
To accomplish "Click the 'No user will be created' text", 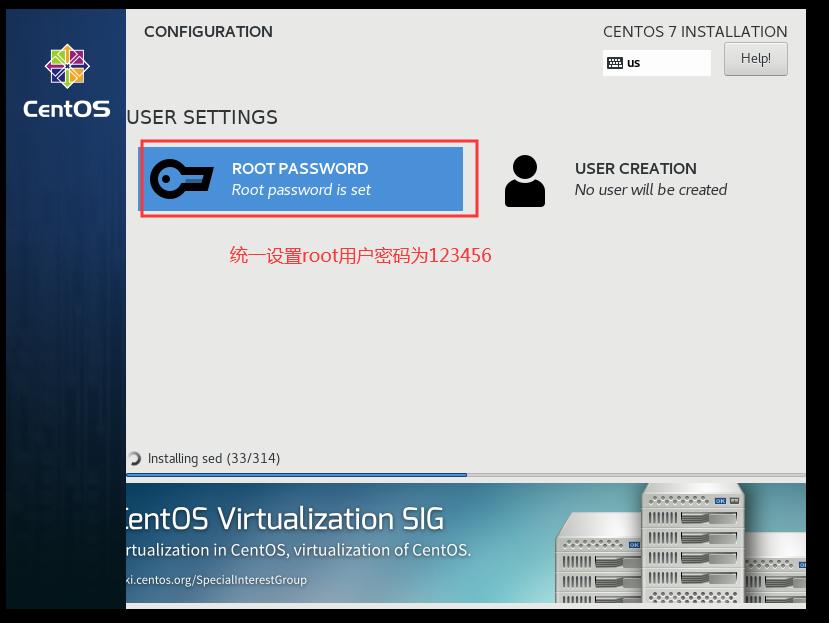I will click(x=651, y=190).
